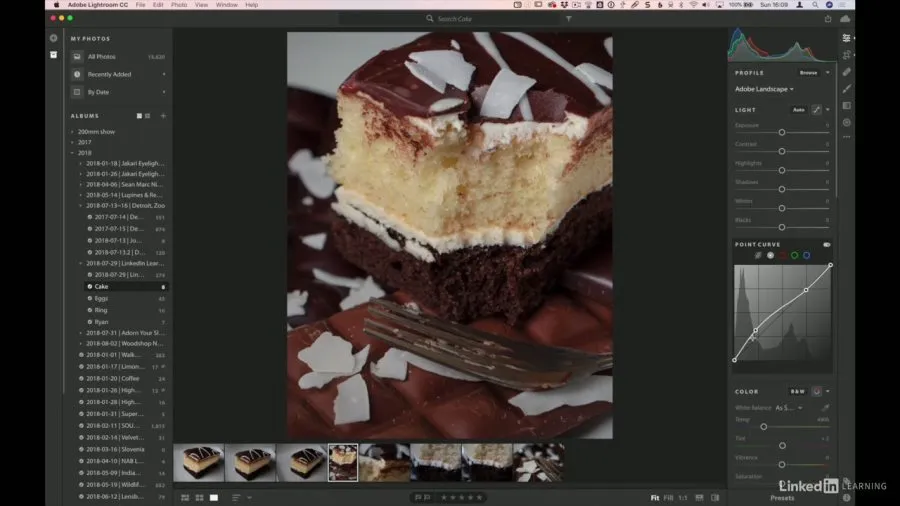Image resolution: width=900 pixels, height=506 pixels.
Task: Select the first cake thumbnail in filmstrip
Action: [x=198, y=463]
